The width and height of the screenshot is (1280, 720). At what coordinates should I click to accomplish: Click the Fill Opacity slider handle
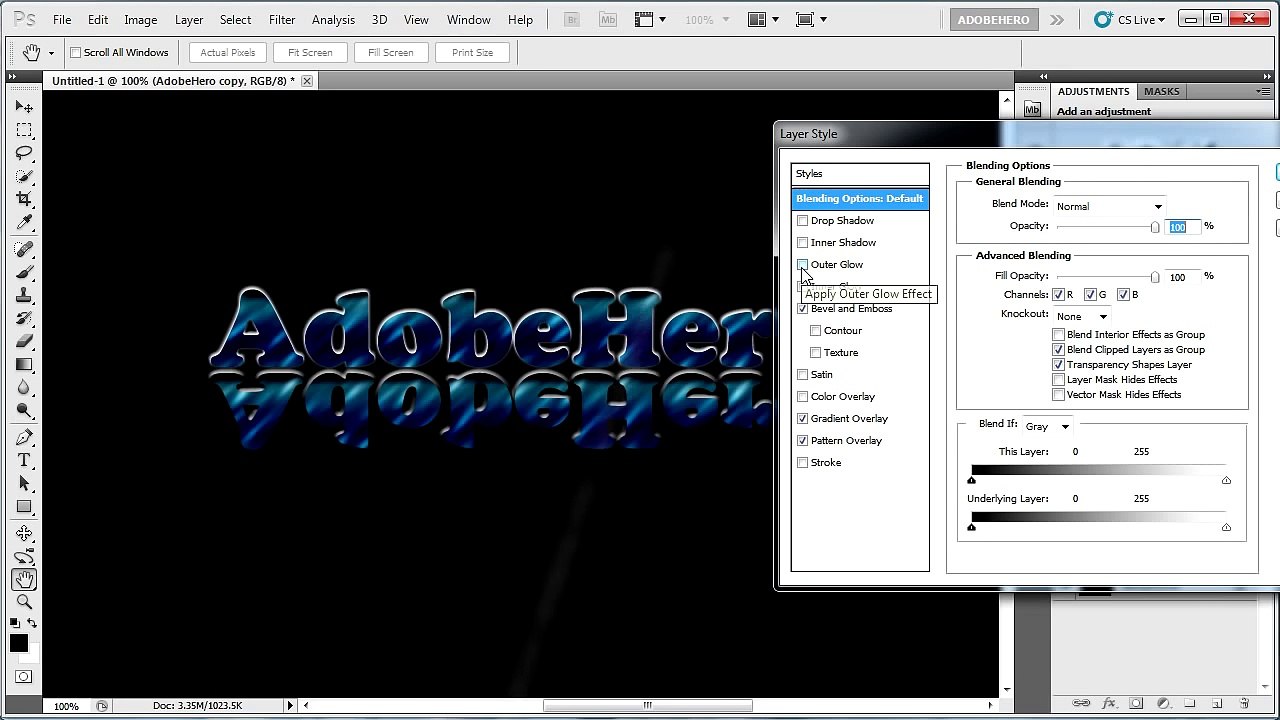(x=1155, y=278)
